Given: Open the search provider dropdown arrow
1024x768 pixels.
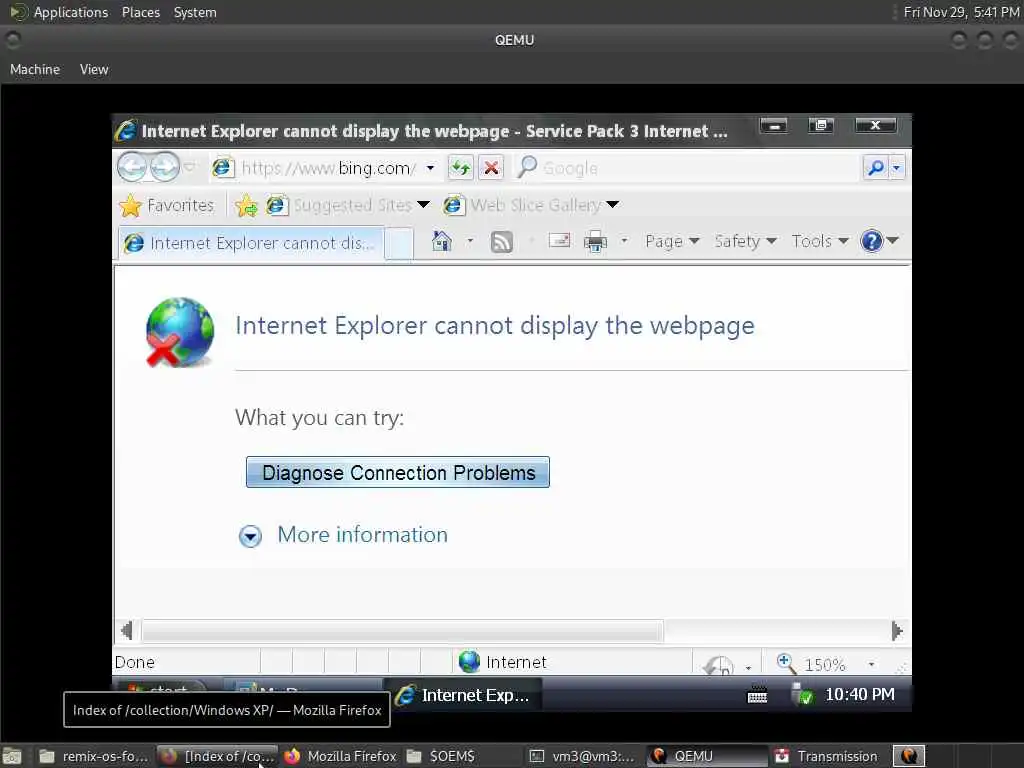Looking at the screenshot, I should [x=897, y=168].
